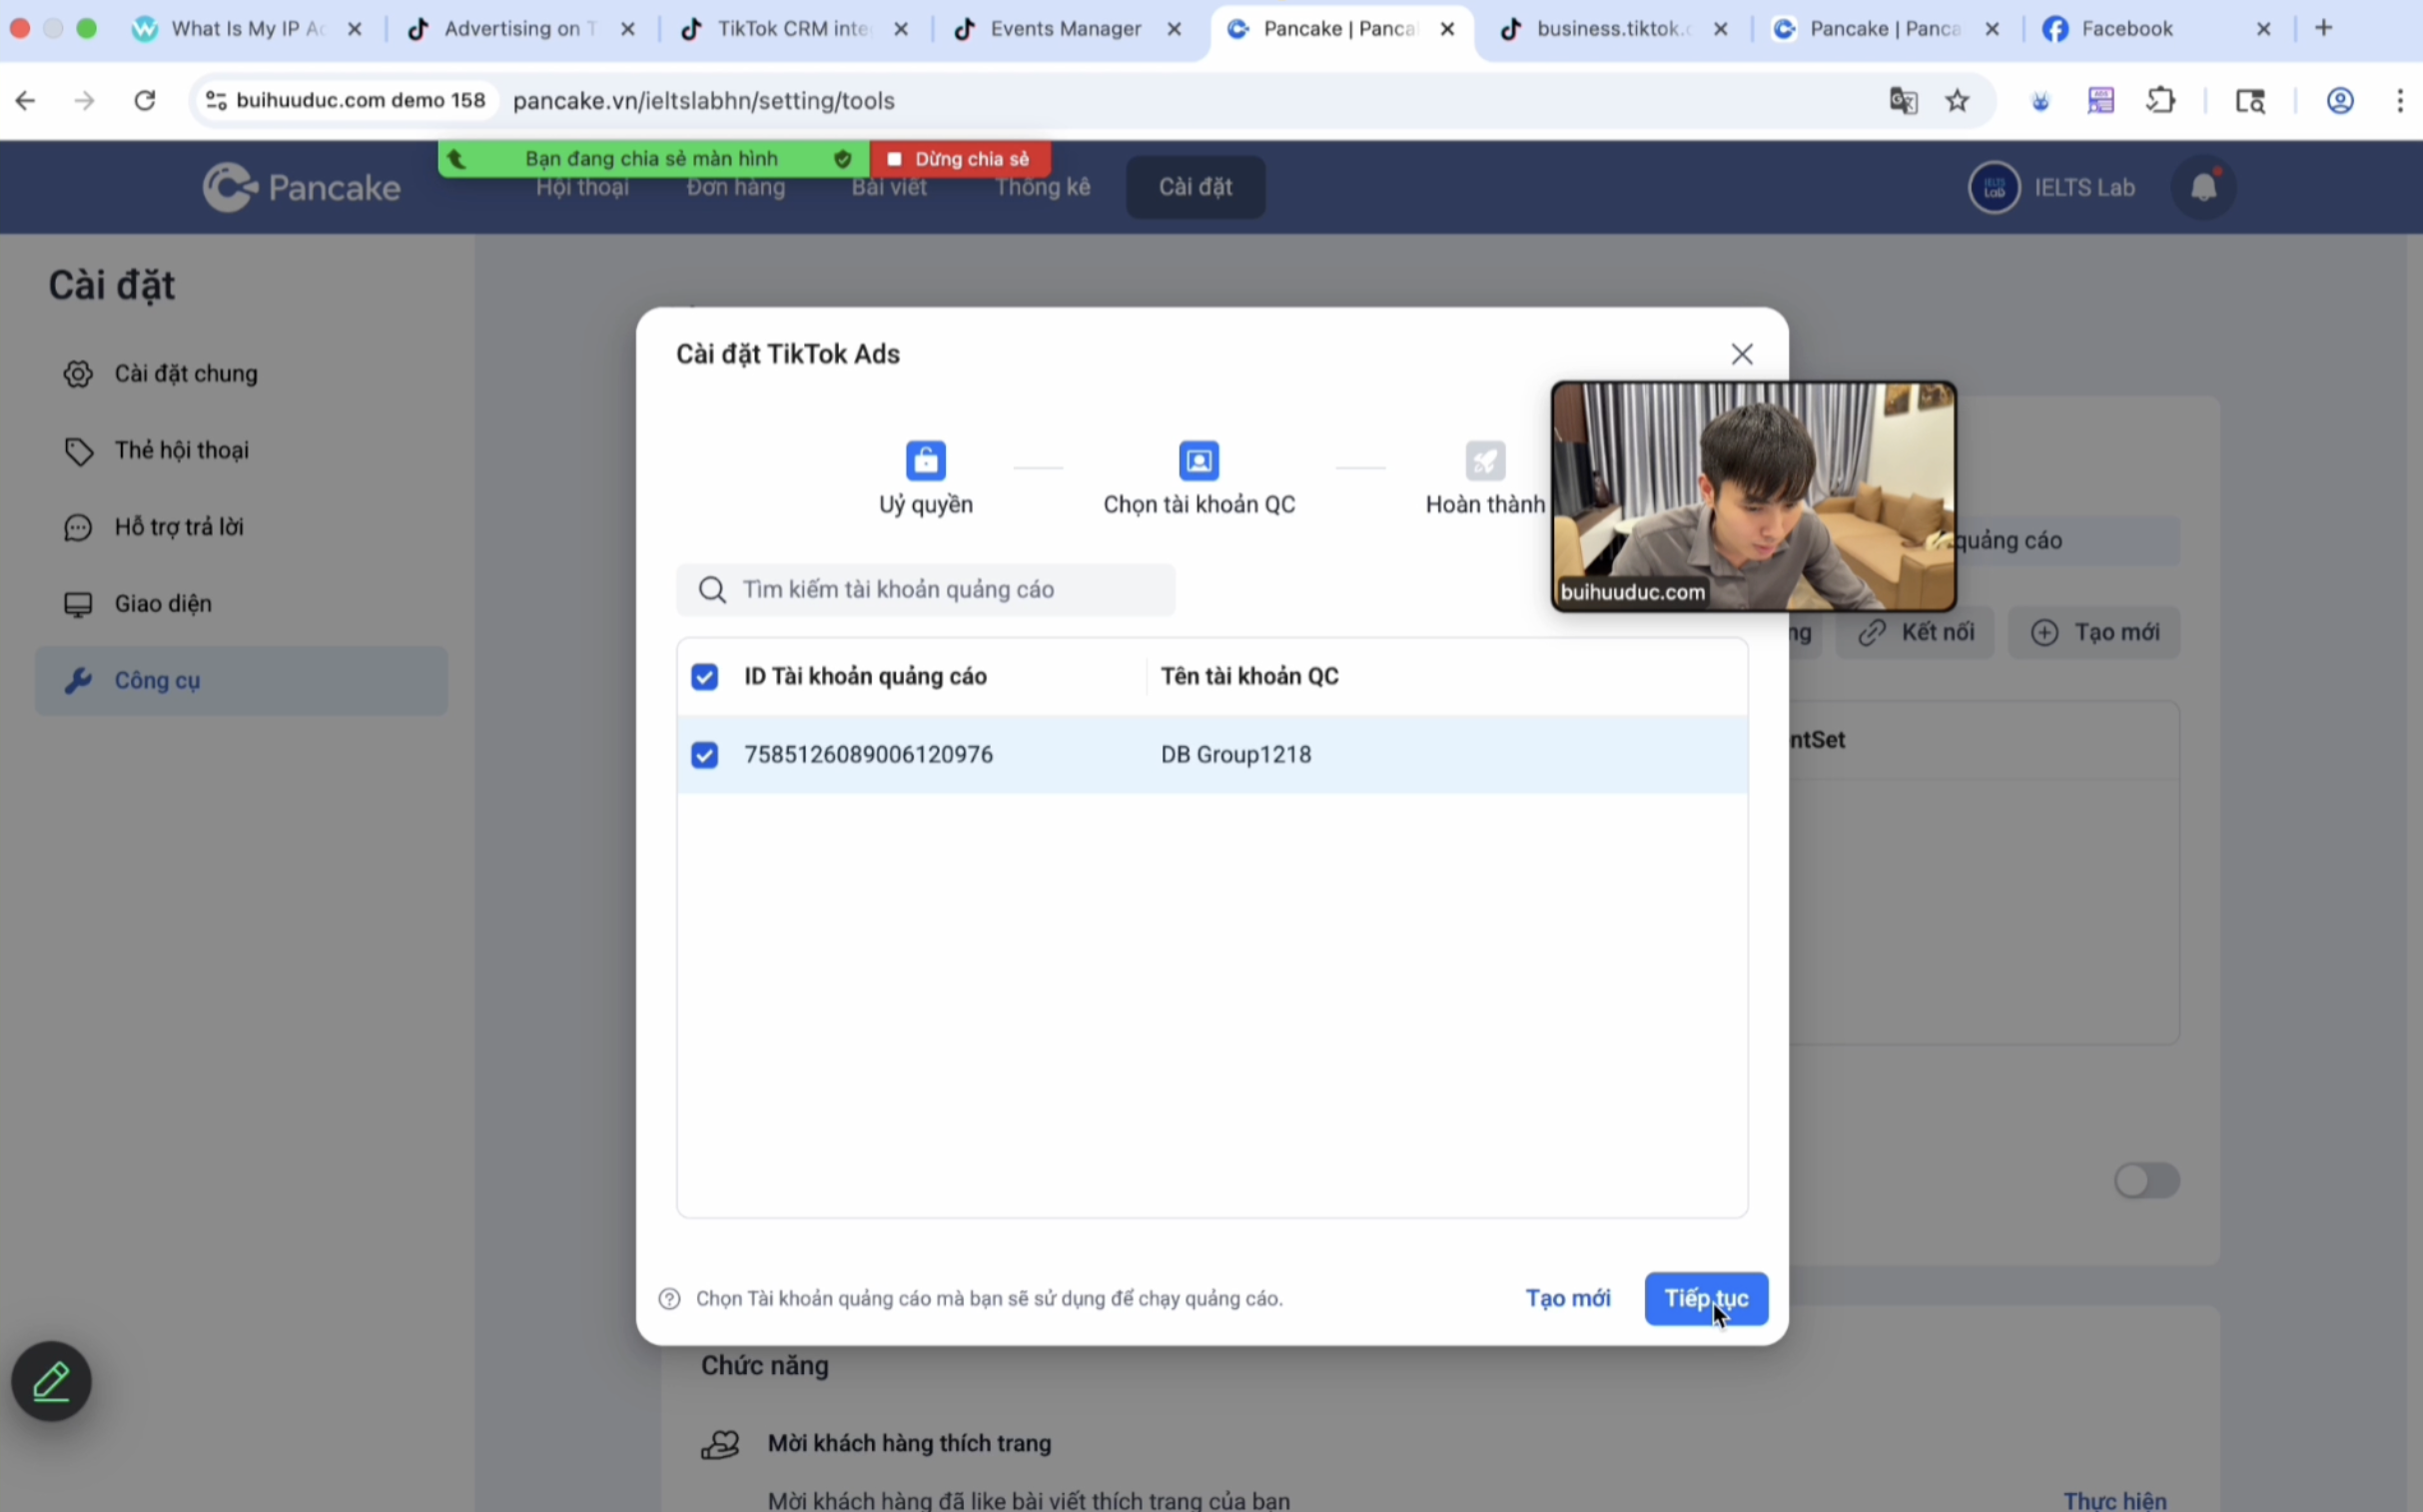Screen dimensions: 2423x1512
Task: Toggle the select-all checkbox in table header
Action: click(x=704, y=677)
